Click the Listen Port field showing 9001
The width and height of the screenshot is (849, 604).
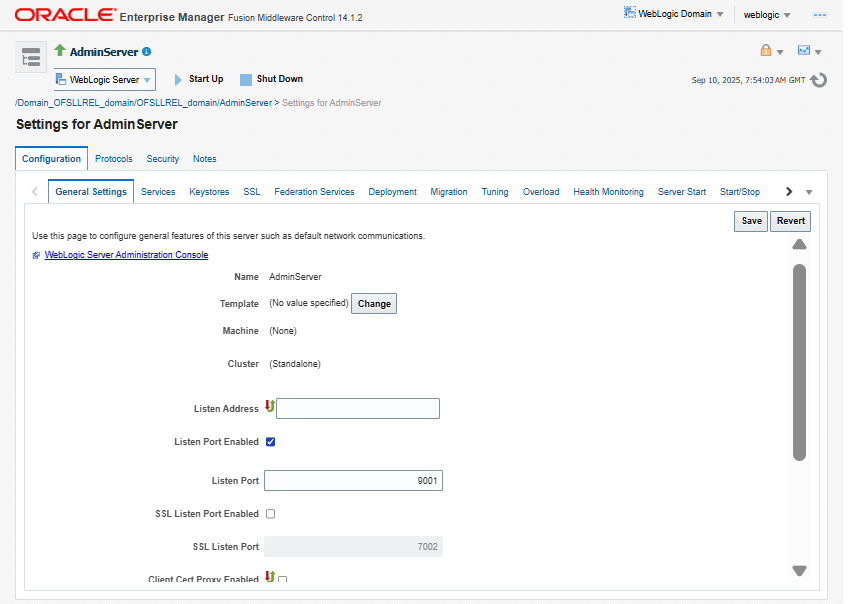pyautogui.click(x=354, y=481)
